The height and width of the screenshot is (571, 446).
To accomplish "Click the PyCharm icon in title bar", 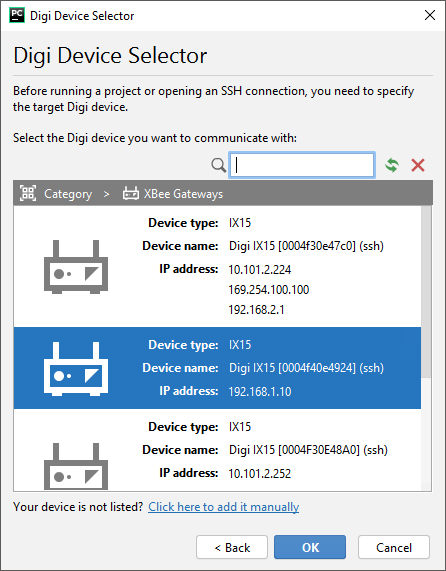I will click(x=17, y=15).
